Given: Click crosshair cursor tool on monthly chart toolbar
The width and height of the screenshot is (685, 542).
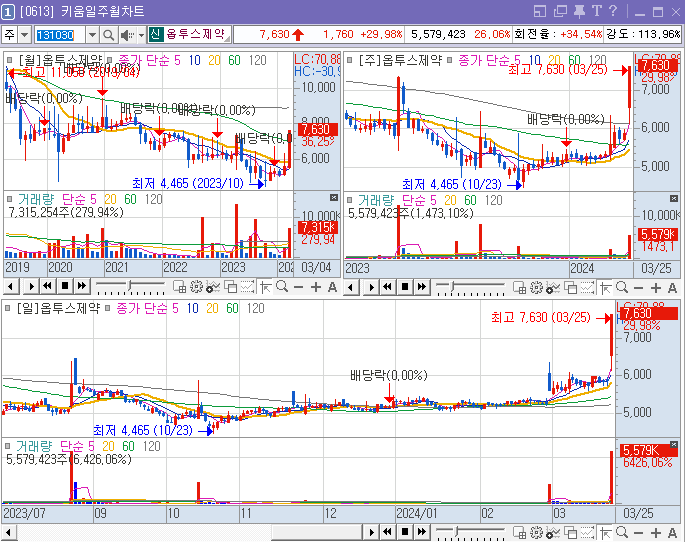Looking at the screenshot, I should point(265,287).
